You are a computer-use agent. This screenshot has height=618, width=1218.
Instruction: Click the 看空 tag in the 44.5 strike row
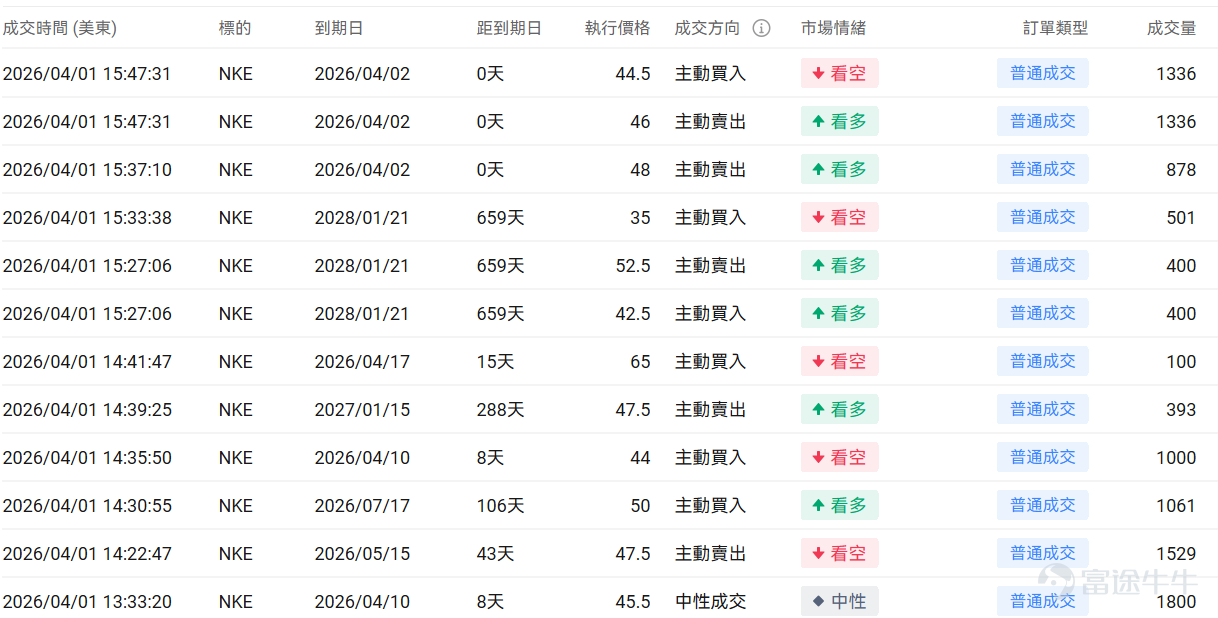(x=840, y=73)
